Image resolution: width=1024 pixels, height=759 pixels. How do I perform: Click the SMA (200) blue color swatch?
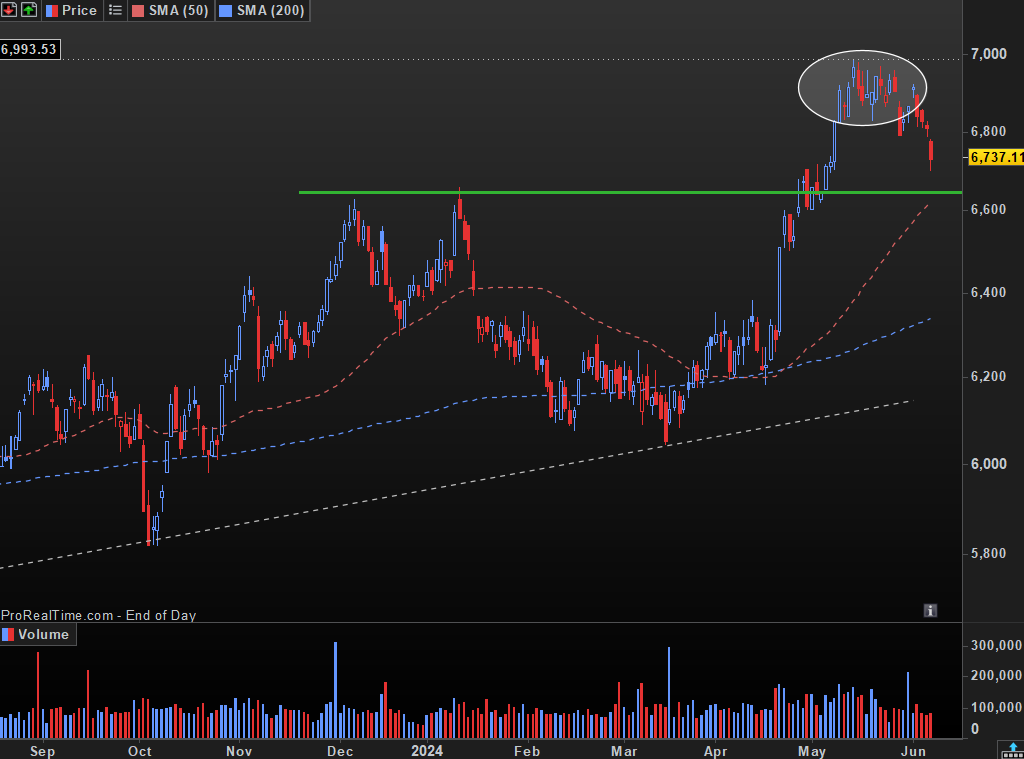tap(225, 10)
